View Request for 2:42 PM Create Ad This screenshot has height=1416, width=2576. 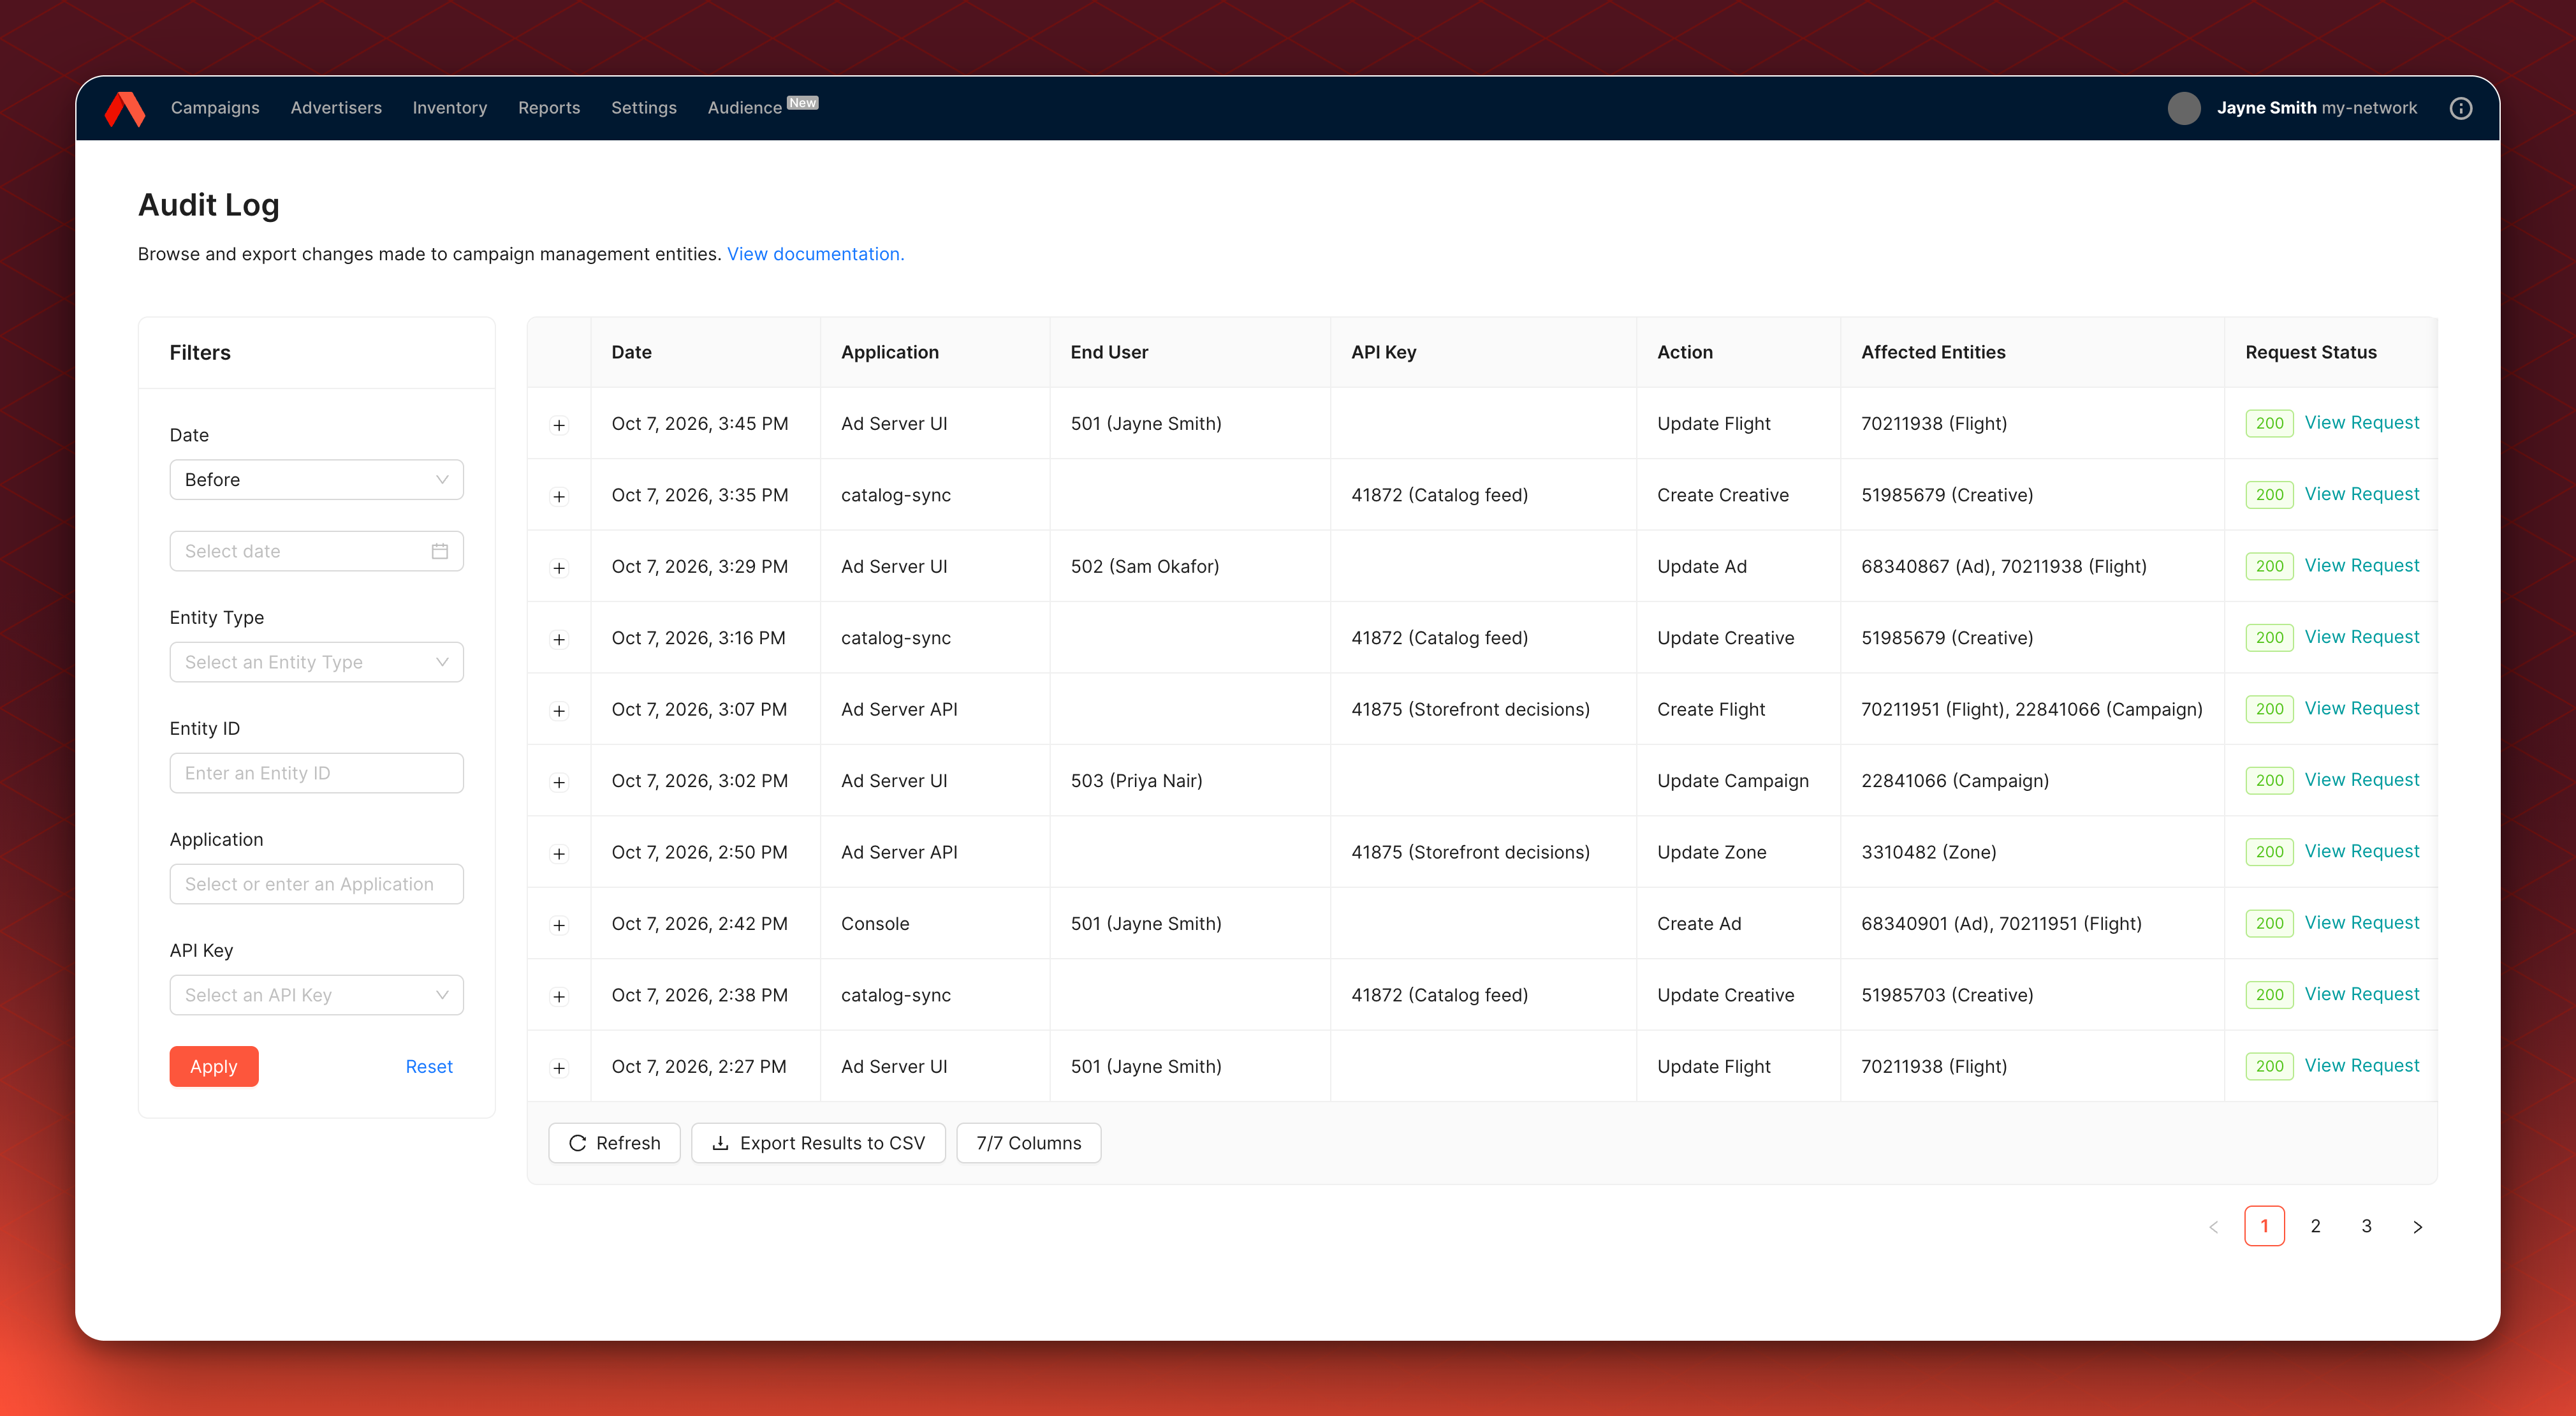click(x=2362, y=923)
